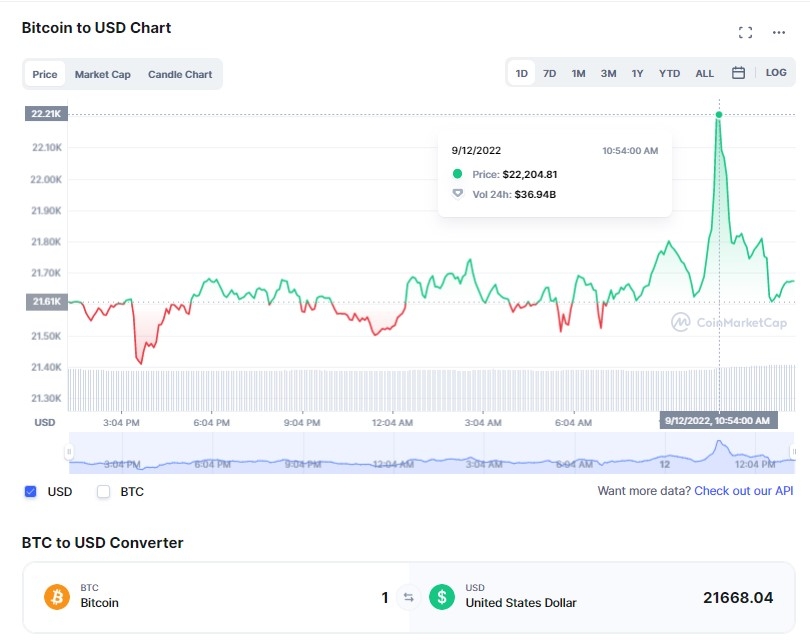Click the BTC amount input field
This screenshot has width=810, height=642.
(300, 598)
